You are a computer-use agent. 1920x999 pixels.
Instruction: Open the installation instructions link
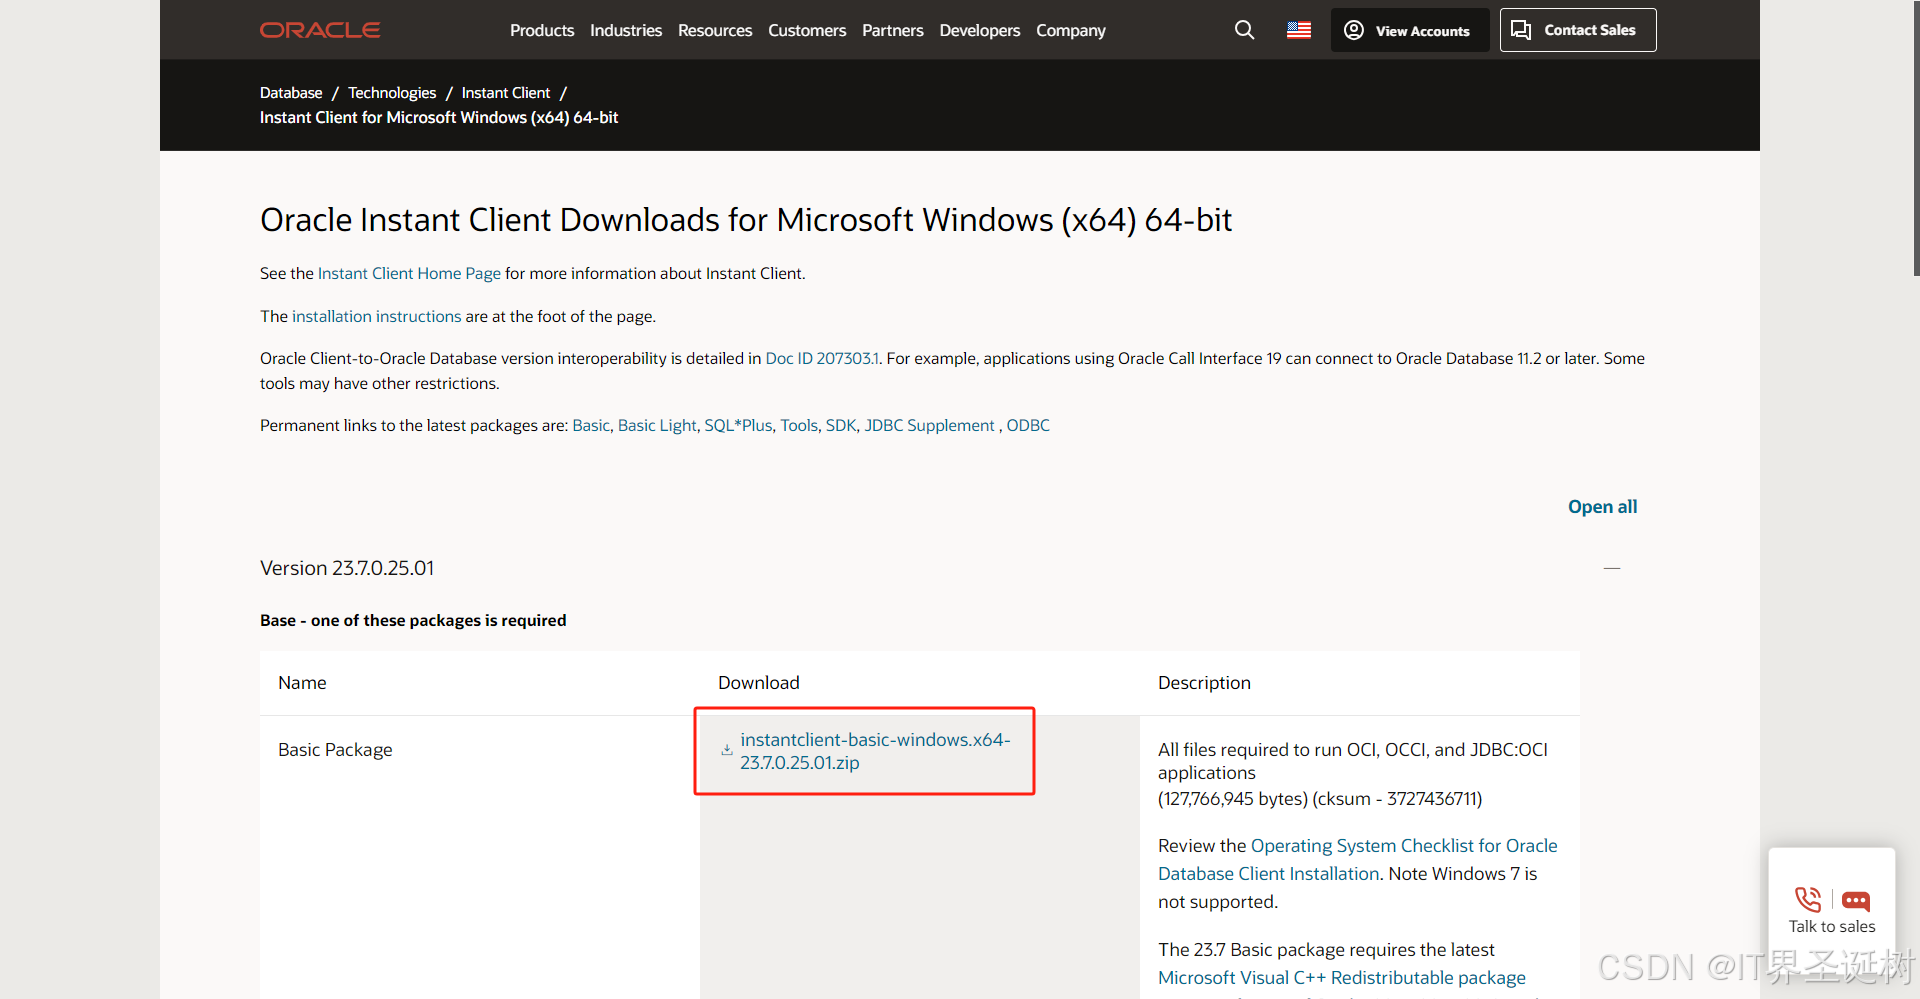(375, 316)
